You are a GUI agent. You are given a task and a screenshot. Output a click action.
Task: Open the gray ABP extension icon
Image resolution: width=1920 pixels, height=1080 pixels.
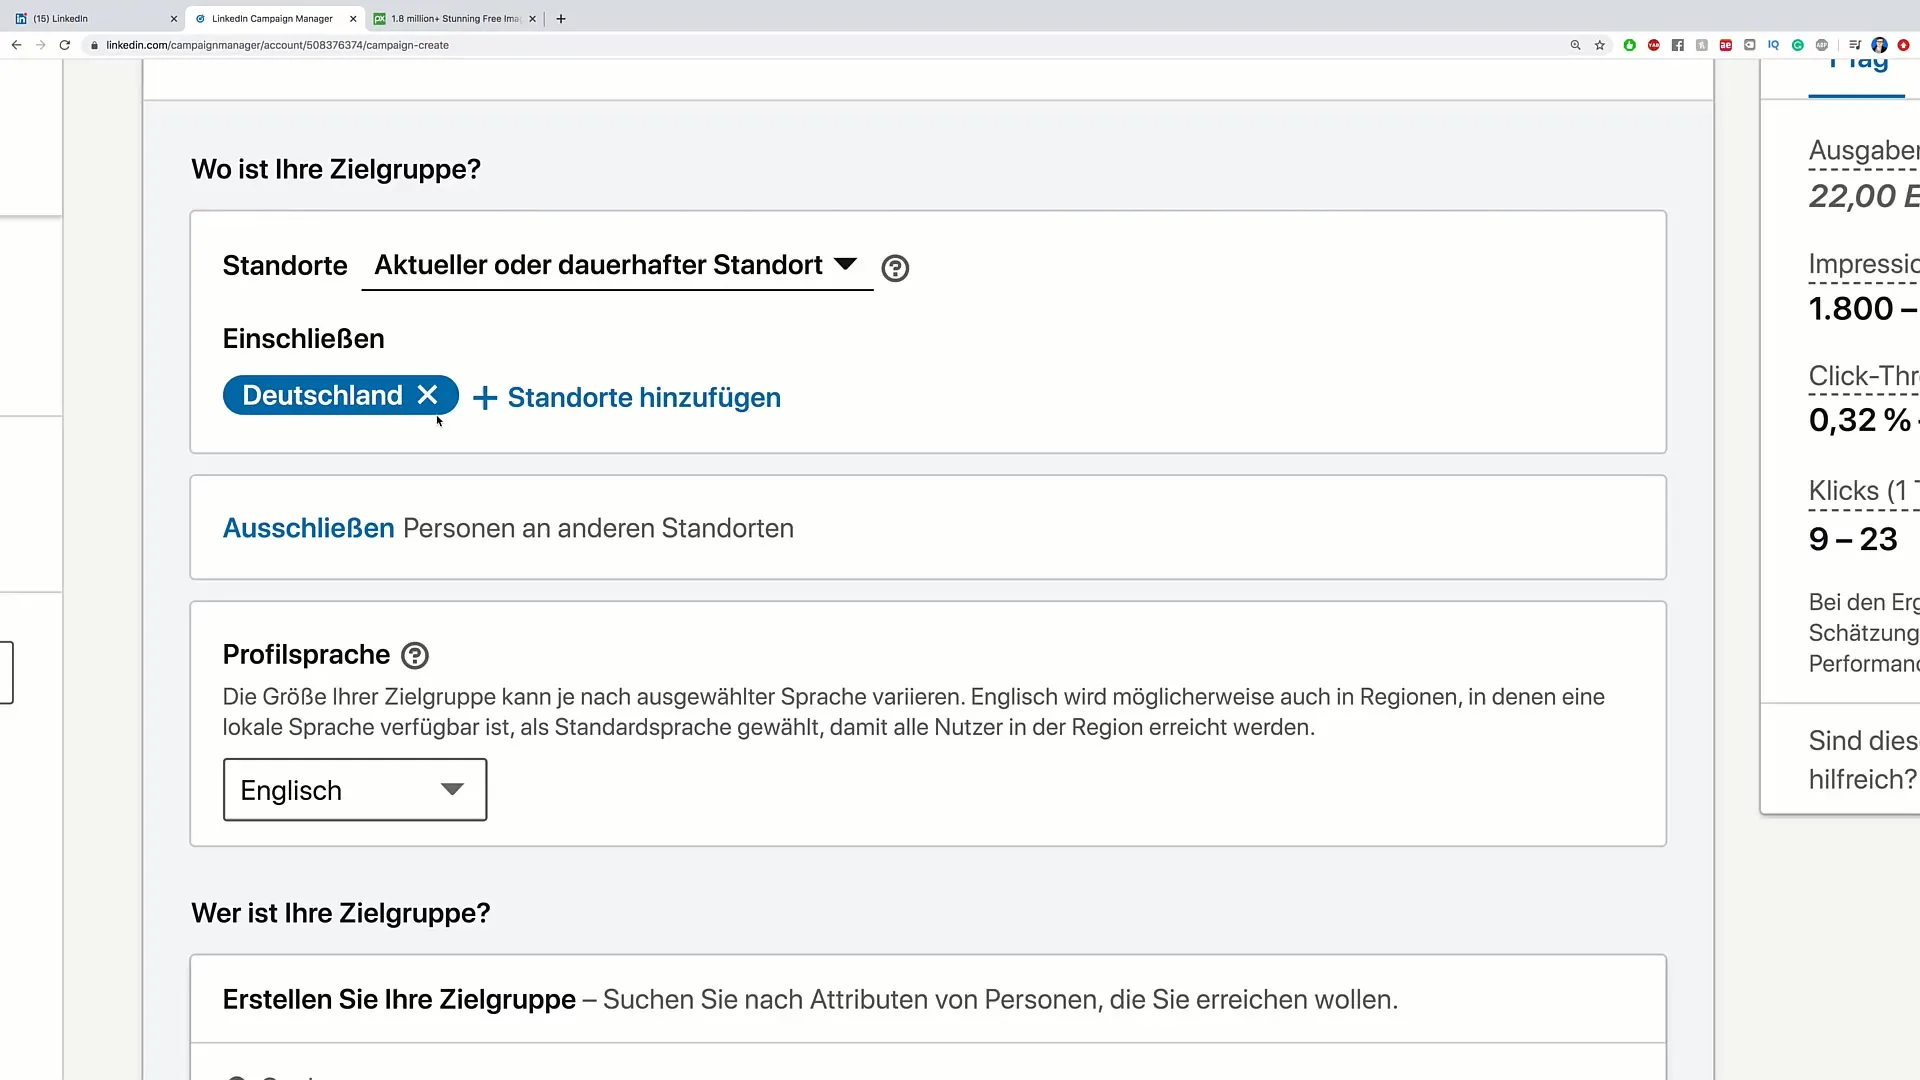click(x=1822, y=45)
